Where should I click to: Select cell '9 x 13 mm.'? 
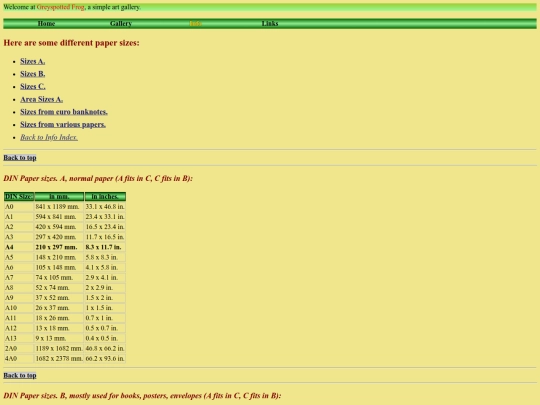tap(59, 338)
